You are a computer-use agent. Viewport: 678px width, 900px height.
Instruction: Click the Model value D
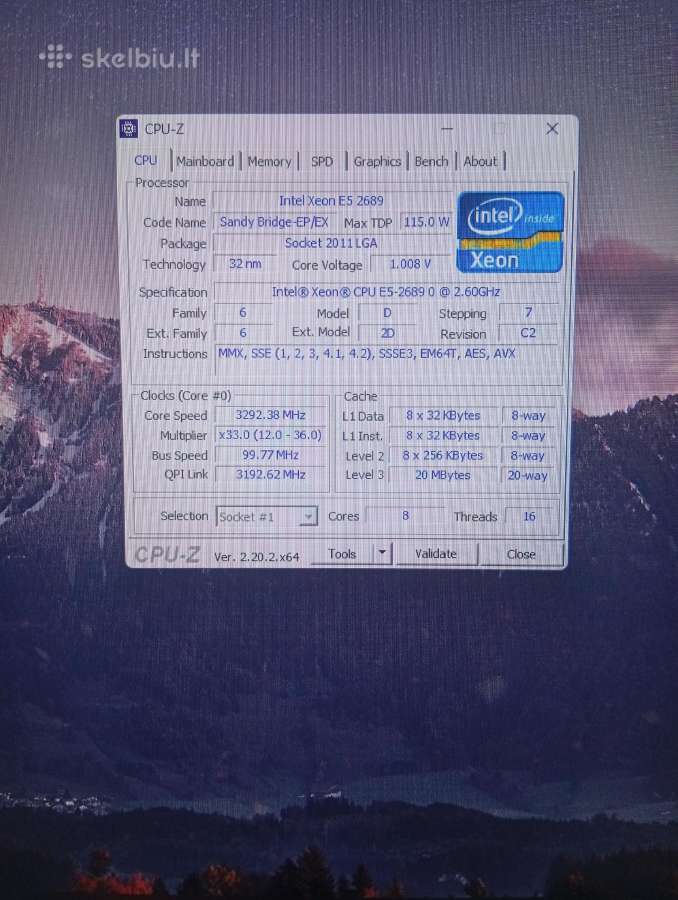[x=387, y=313]
